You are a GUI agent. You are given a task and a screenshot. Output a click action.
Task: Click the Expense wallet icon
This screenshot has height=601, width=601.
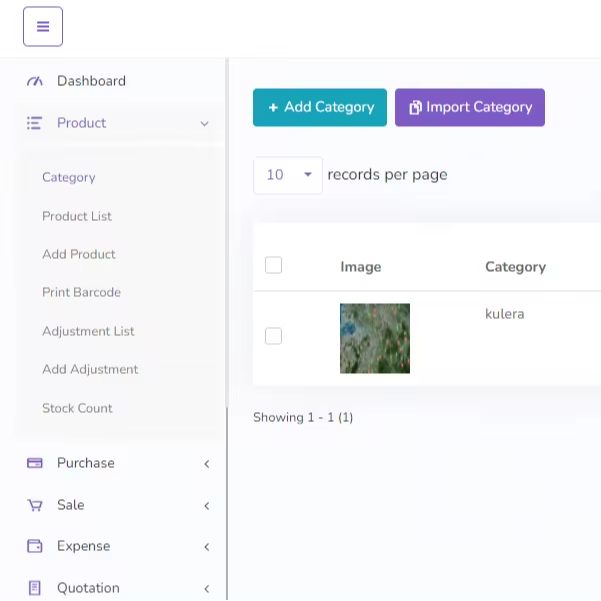(35, 546)
